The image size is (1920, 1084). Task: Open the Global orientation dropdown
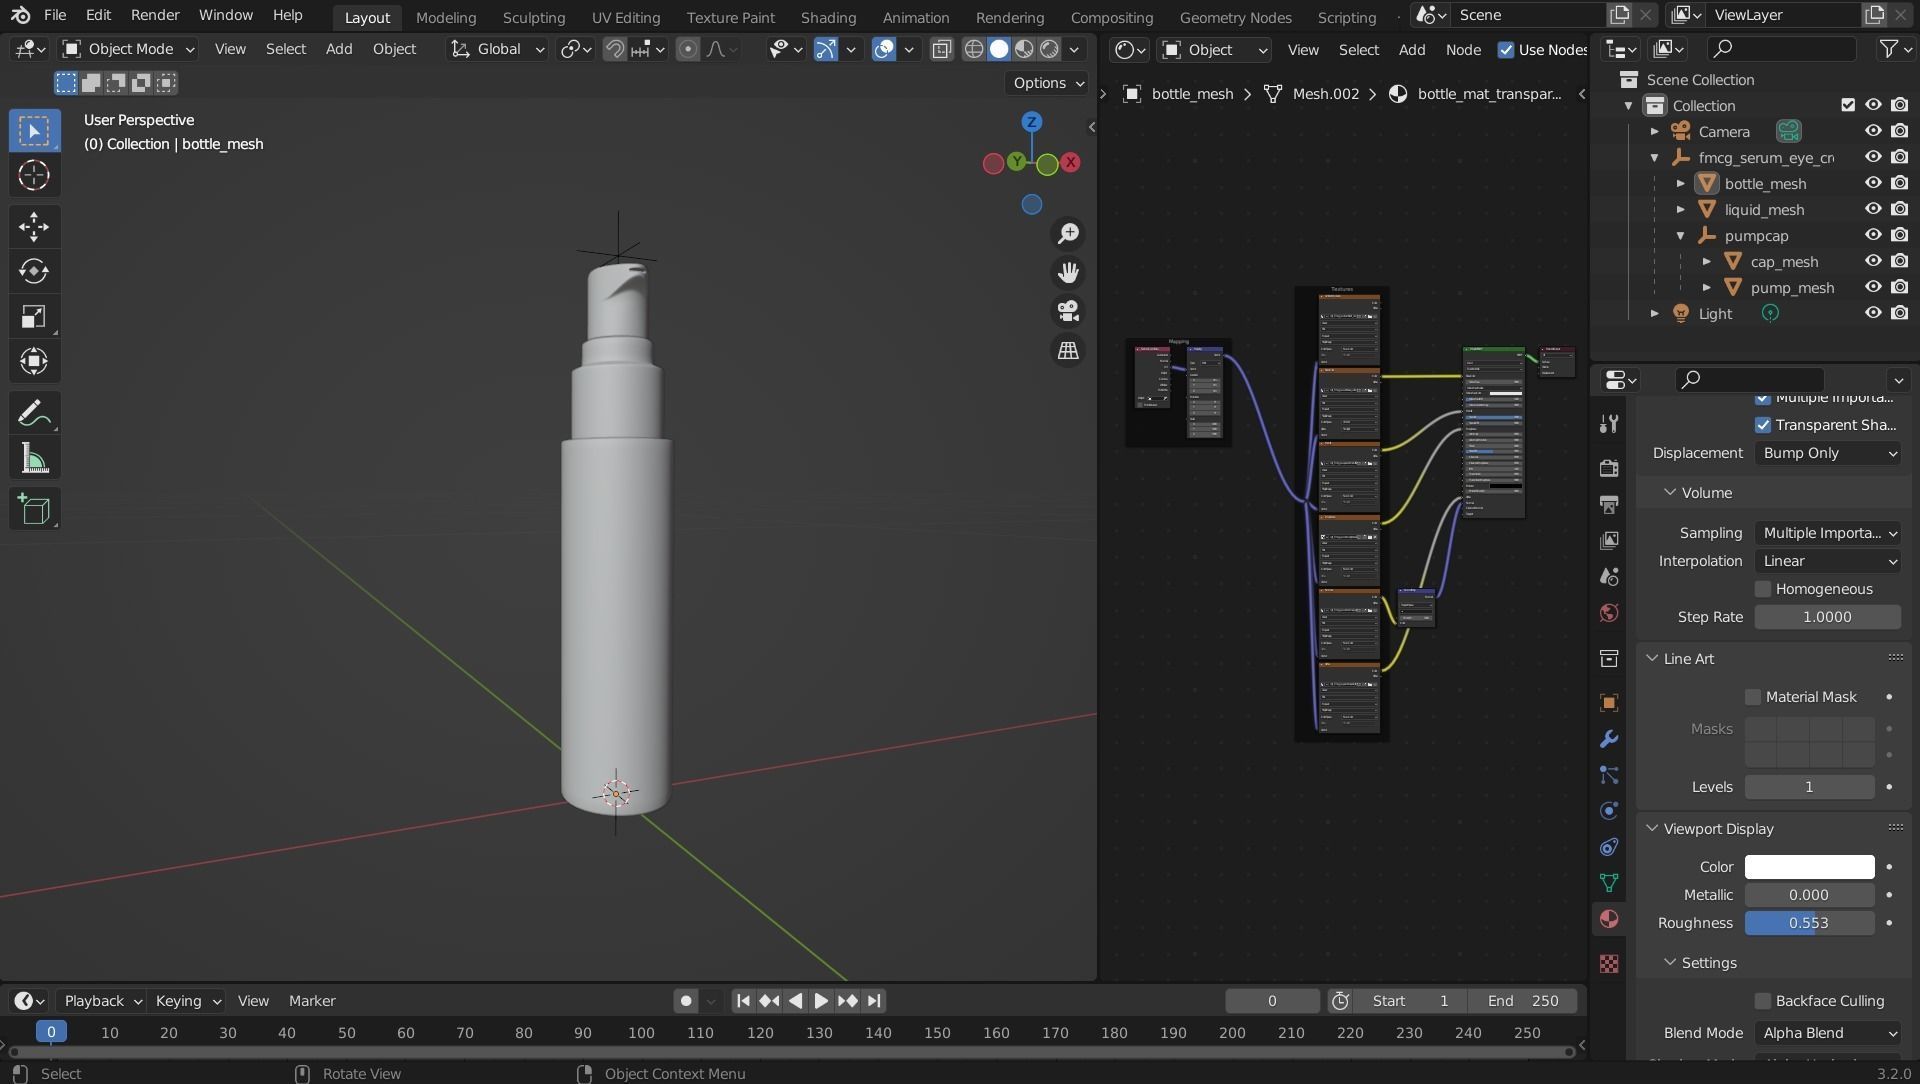[x=497, y=49]
